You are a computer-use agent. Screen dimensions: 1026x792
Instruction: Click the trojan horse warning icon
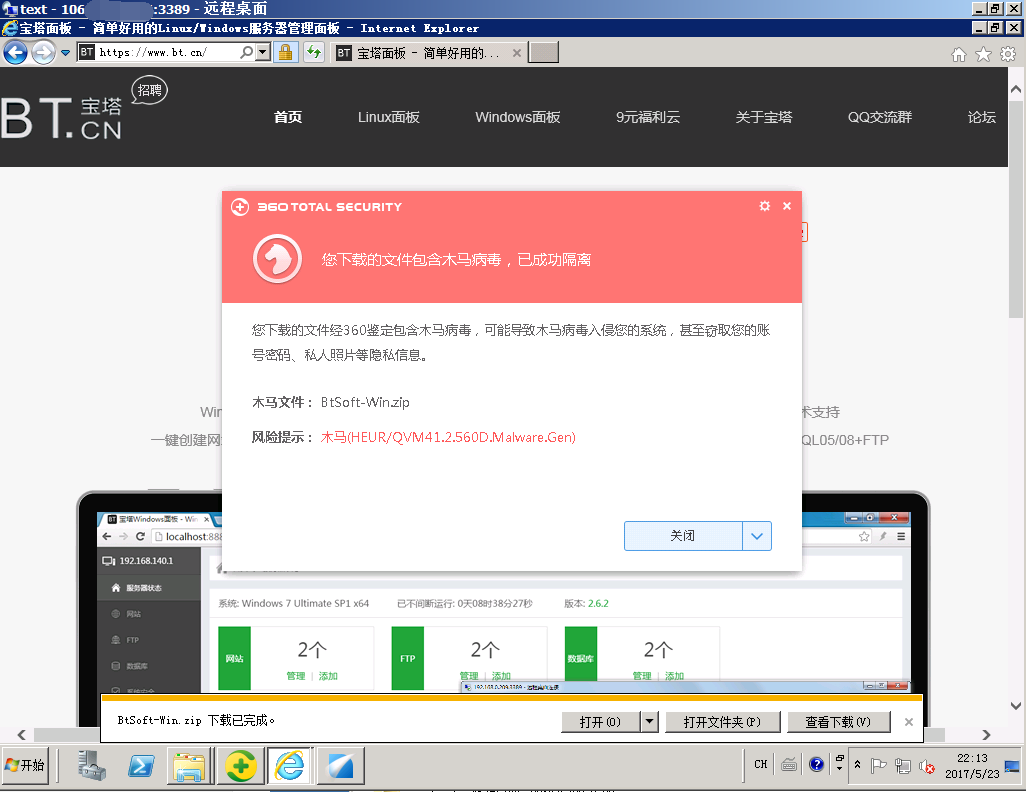277,259
